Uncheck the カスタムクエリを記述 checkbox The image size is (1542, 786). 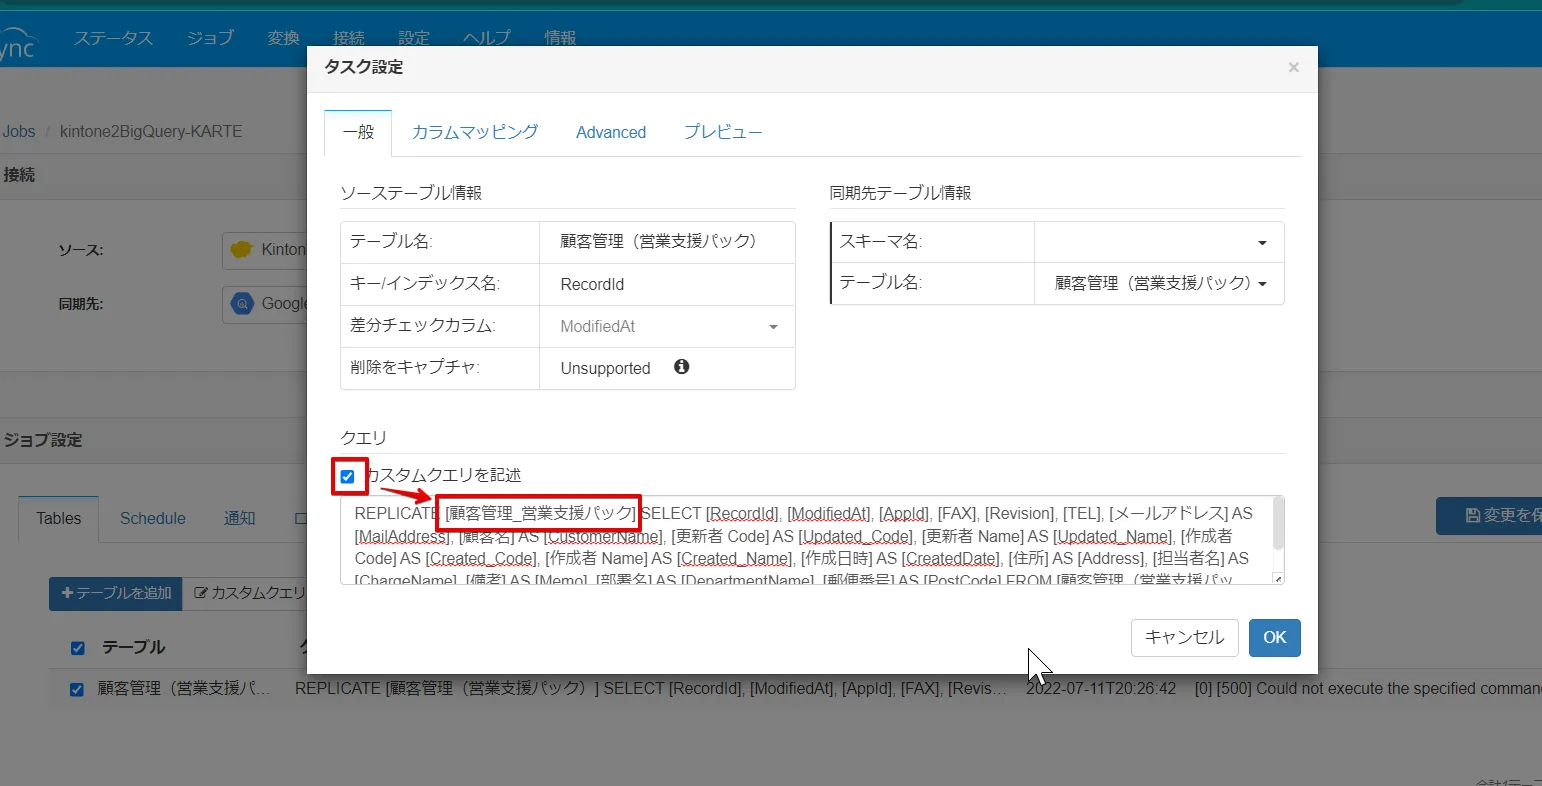click(x=348, y=476)
